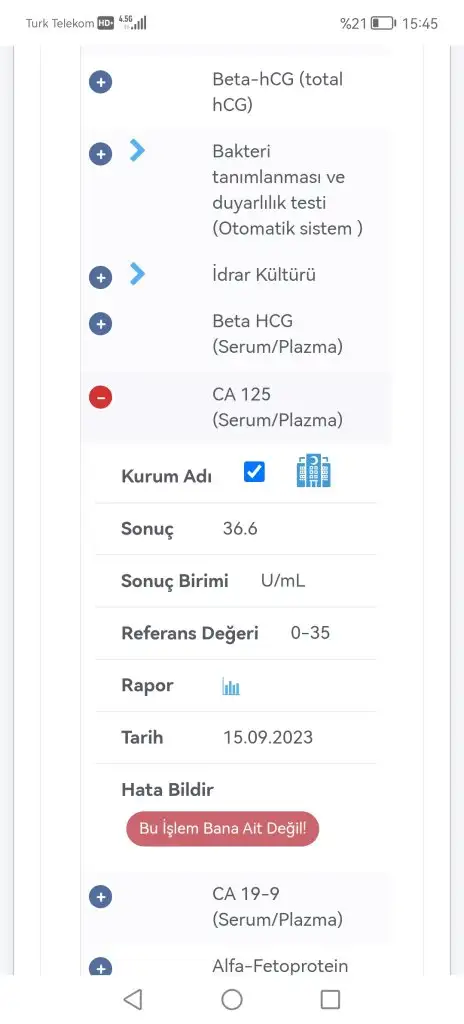The width and height of the screenshot is (464, 1024).
Task: Tap the Android recent apps square
Action: 331,999
